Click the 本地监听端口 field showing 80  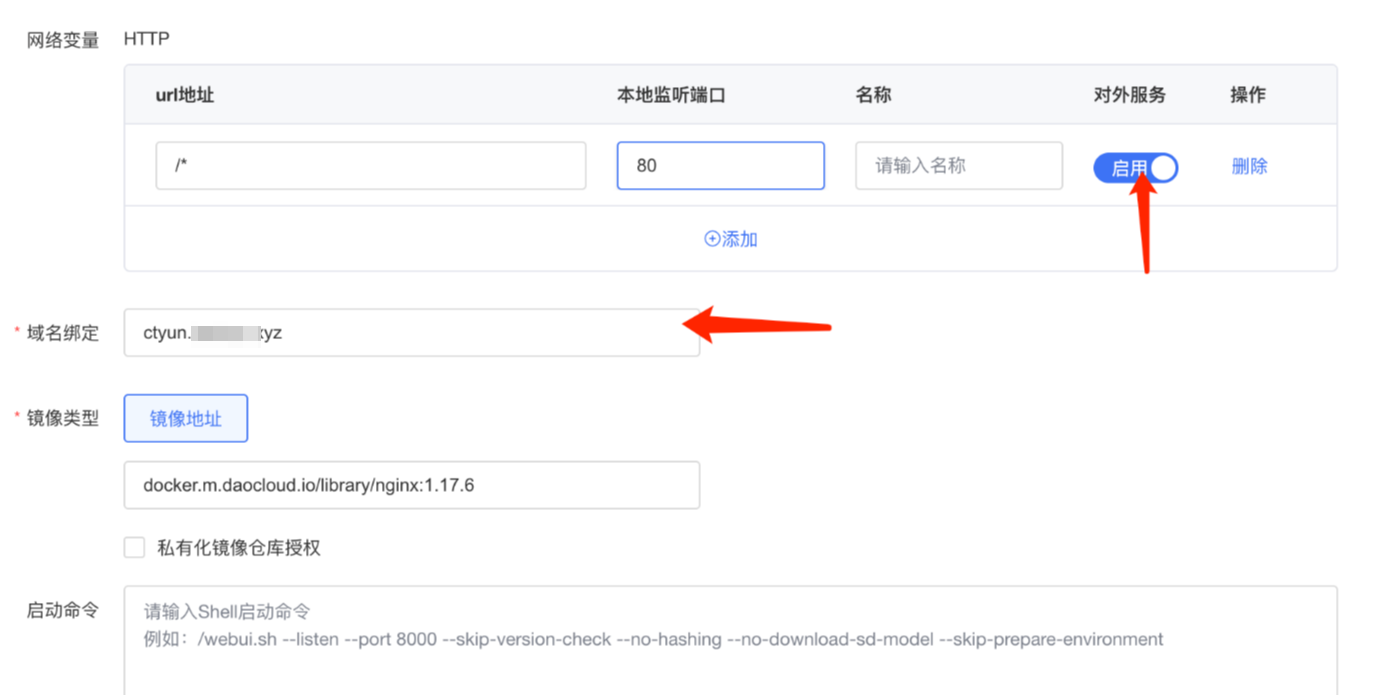(720, 166)
